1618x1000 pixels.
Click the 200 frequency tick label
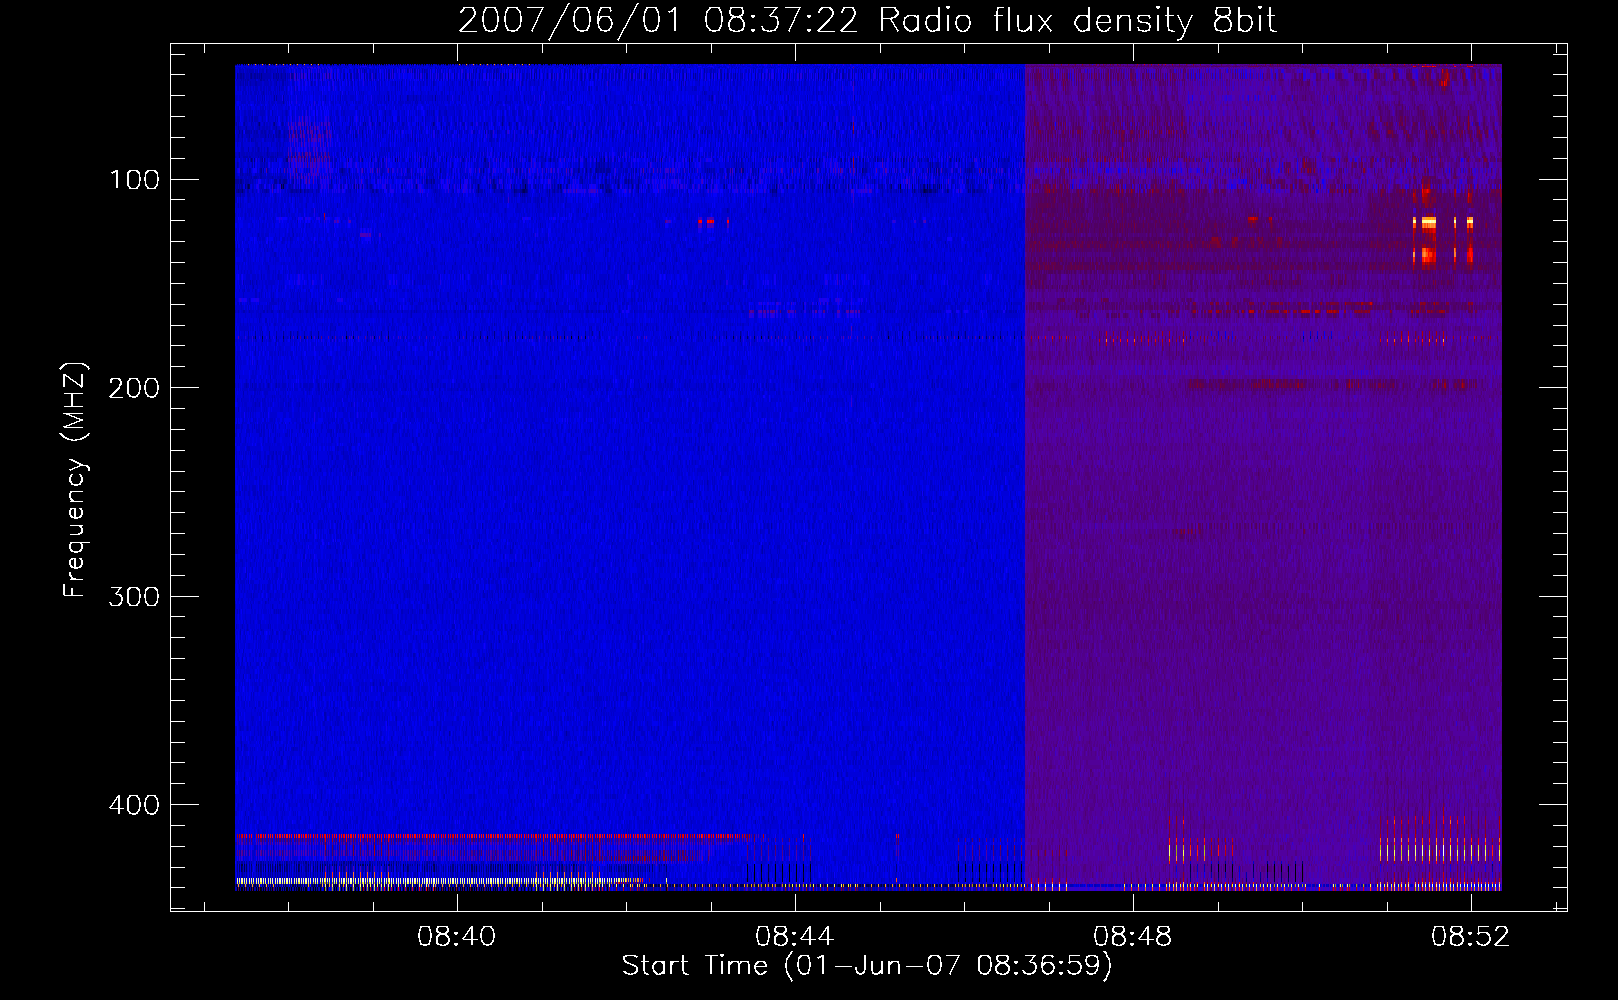[134, 388]
